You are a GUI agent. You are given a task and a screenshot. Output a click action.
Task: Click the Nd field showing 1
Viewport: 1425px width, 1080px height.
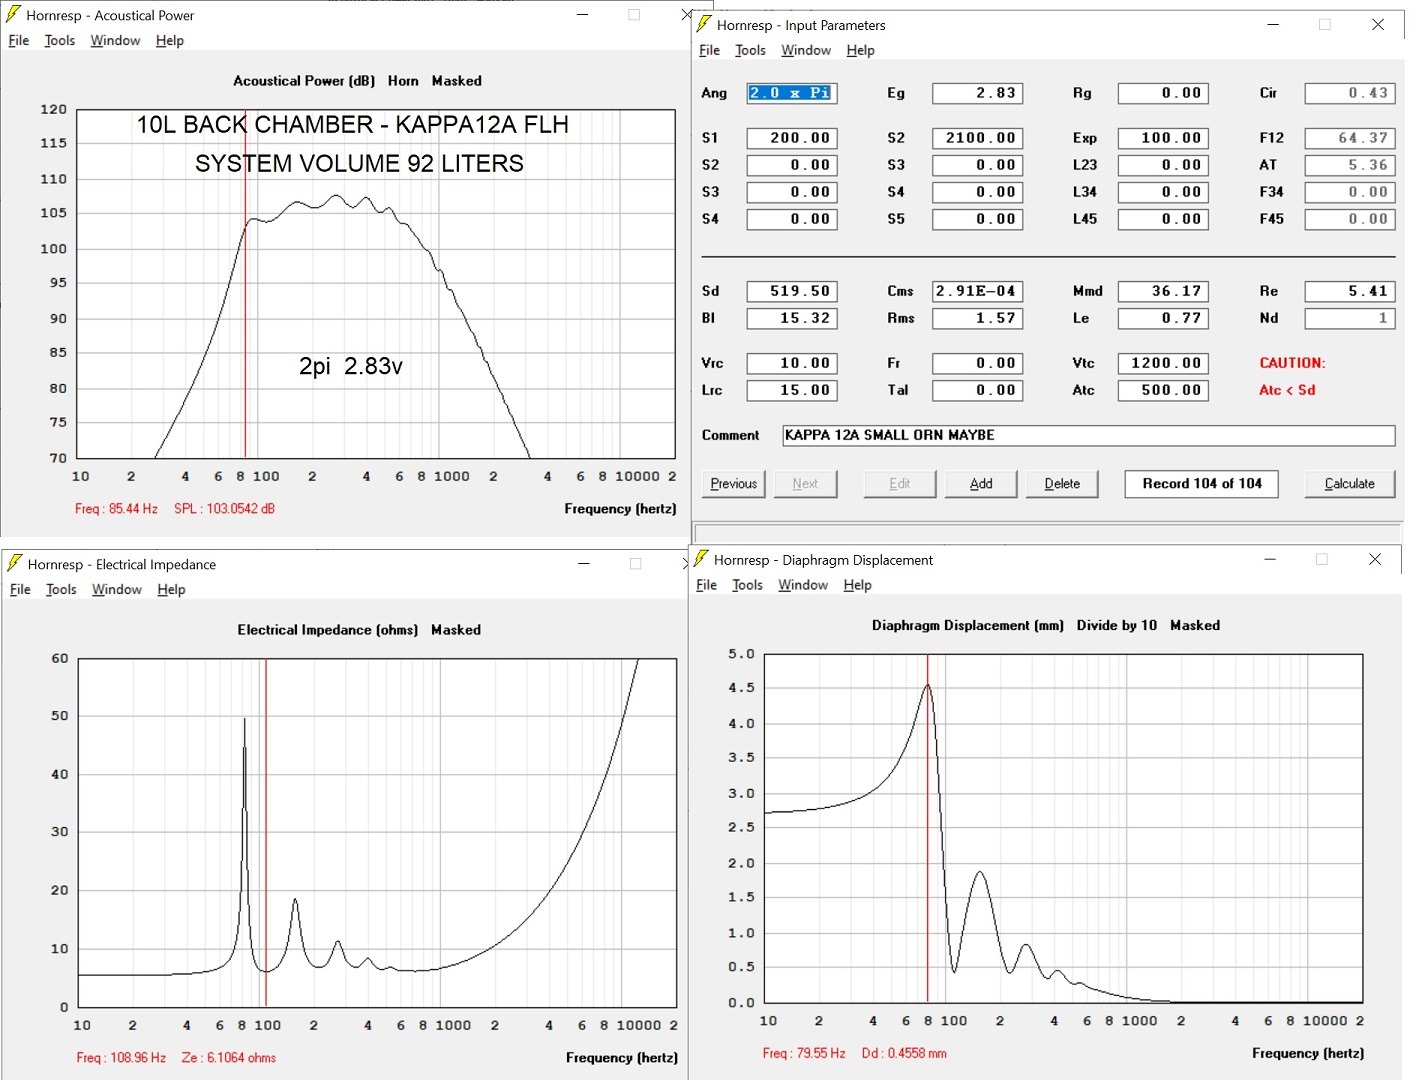[x=1350, y=318]
